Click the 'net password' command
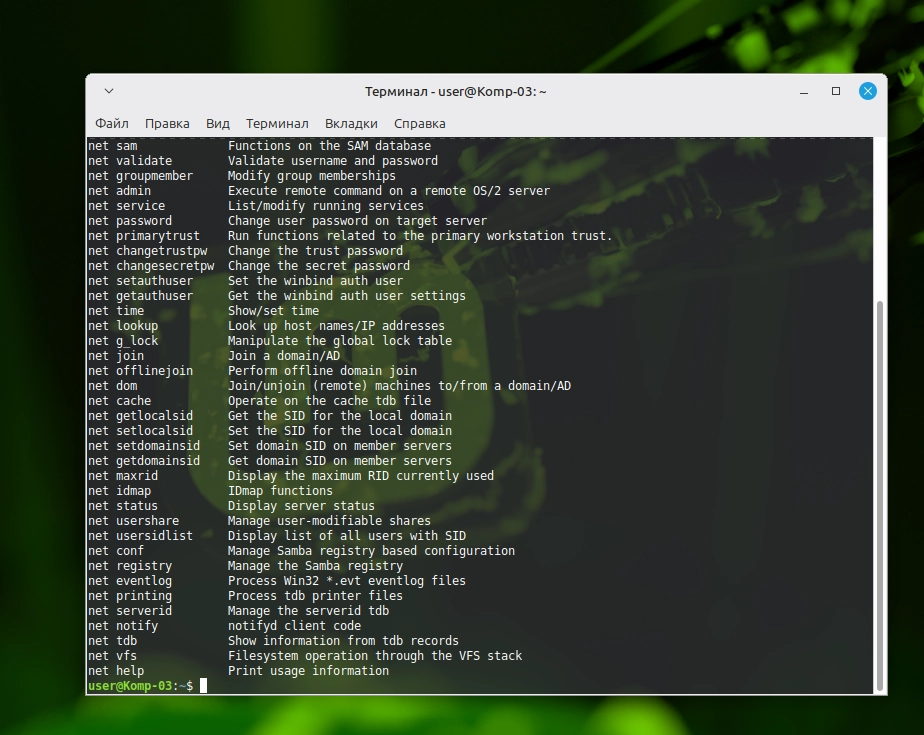924x735 pixels. [130, 221]
